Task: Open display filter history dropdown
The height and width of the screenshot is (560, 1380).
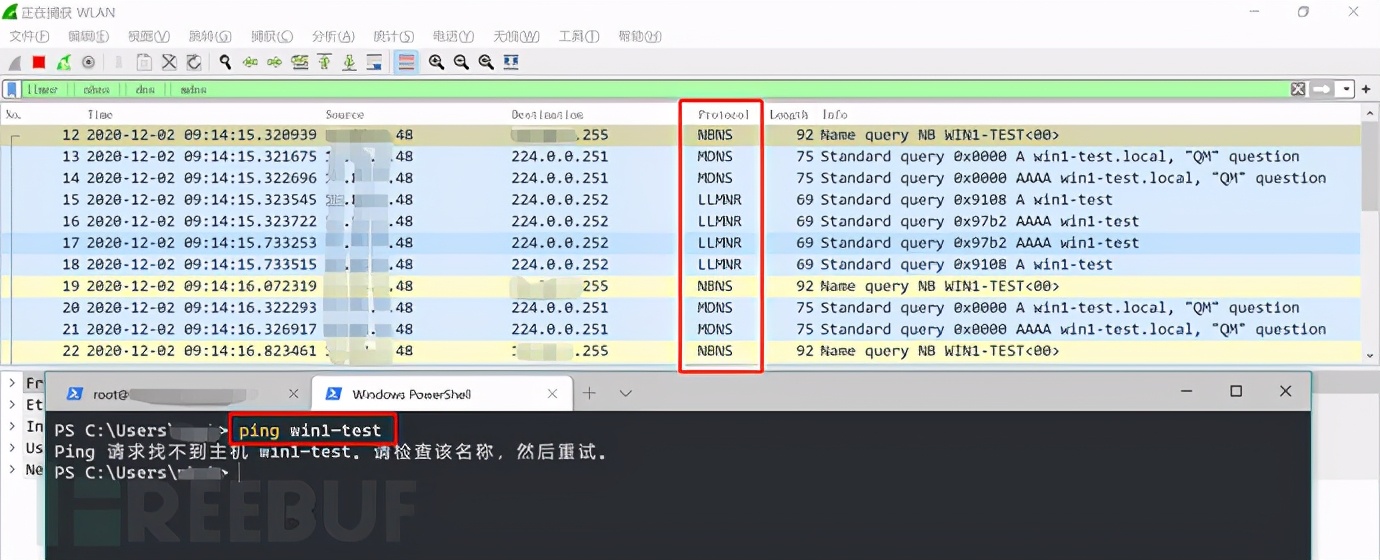Action: tap(1346, 89)
